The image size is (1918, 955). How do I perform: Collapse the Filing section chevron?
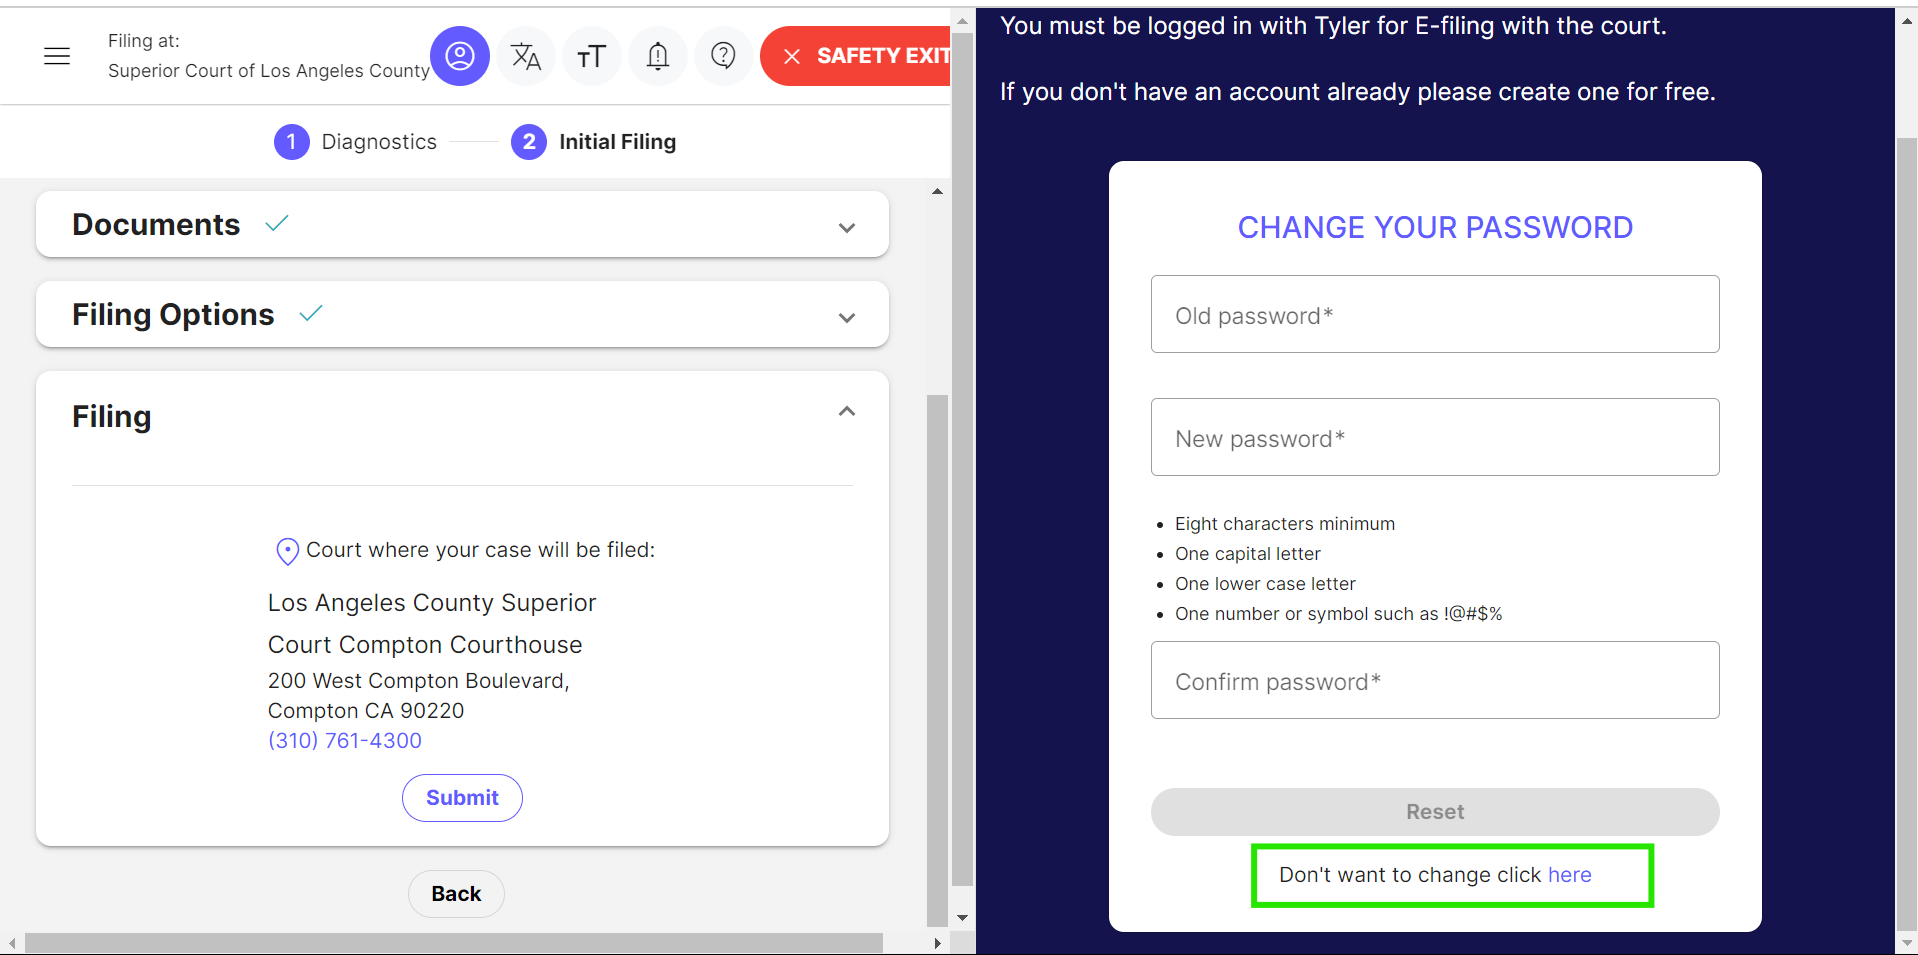pyautogui.click(x=847, y=411)
